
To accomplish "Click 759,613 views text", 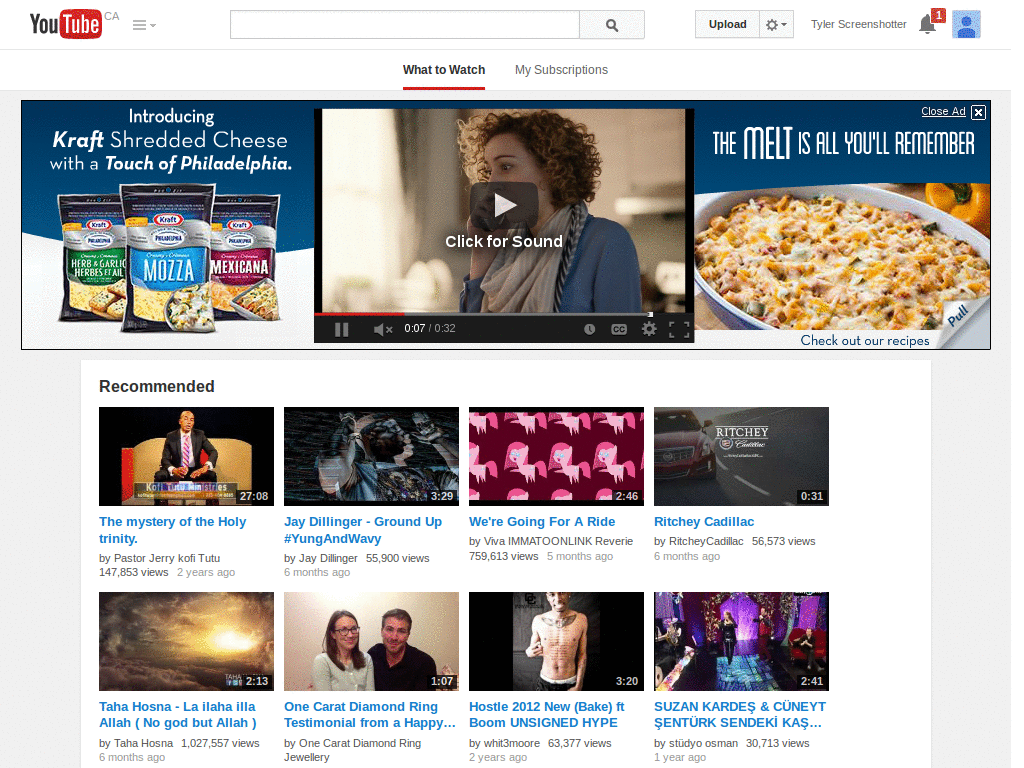I will [x=504, y=556].
